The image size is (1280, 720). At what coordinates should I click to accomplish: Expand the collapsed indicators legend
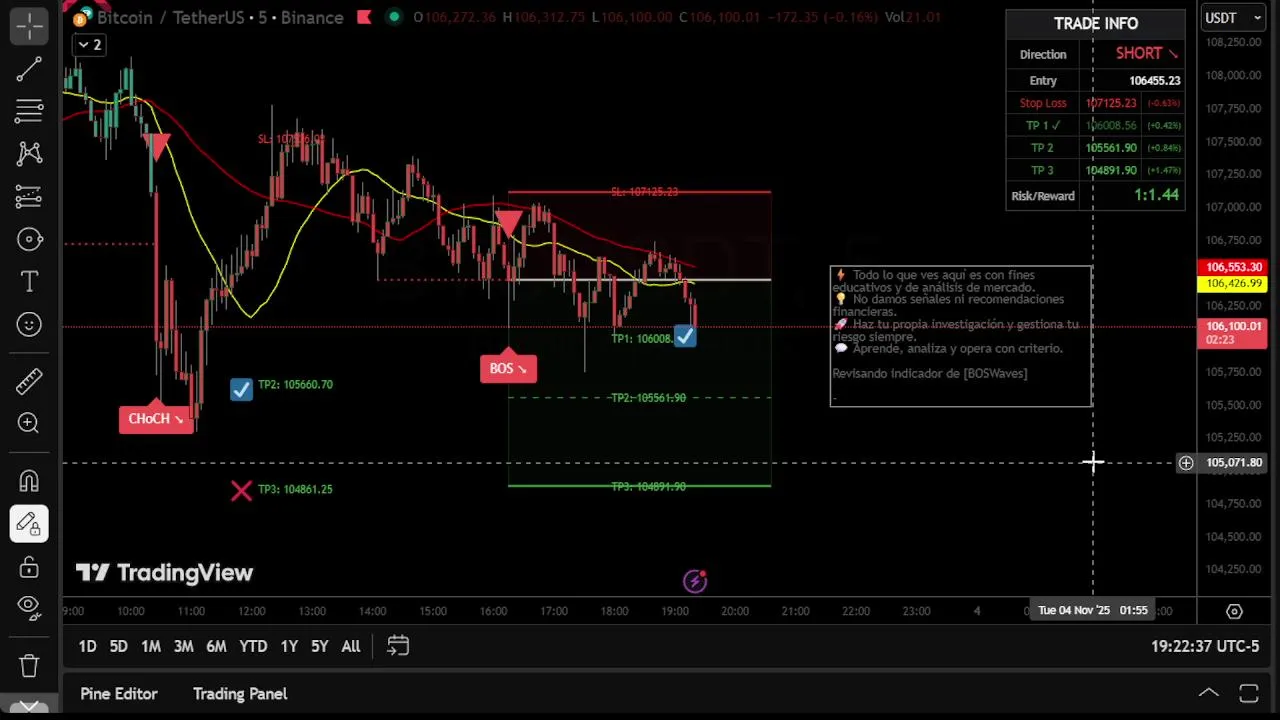[89, 45]
